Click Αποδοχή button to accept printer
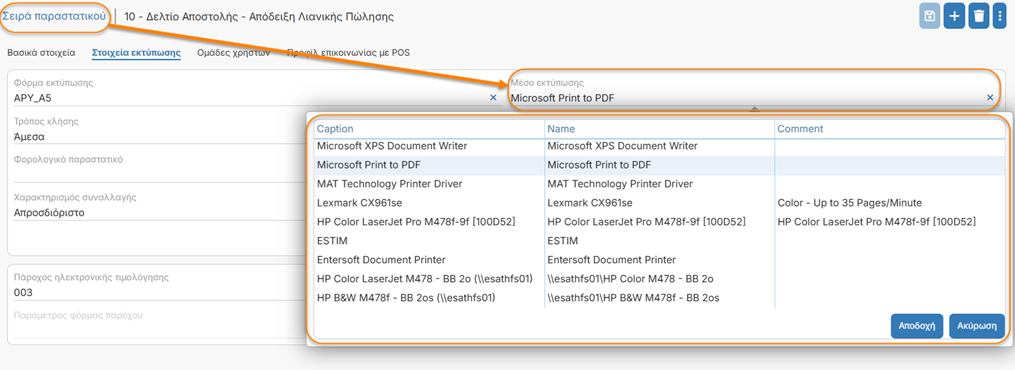This screenshot has width=1015, height=370. click(917, 326)
